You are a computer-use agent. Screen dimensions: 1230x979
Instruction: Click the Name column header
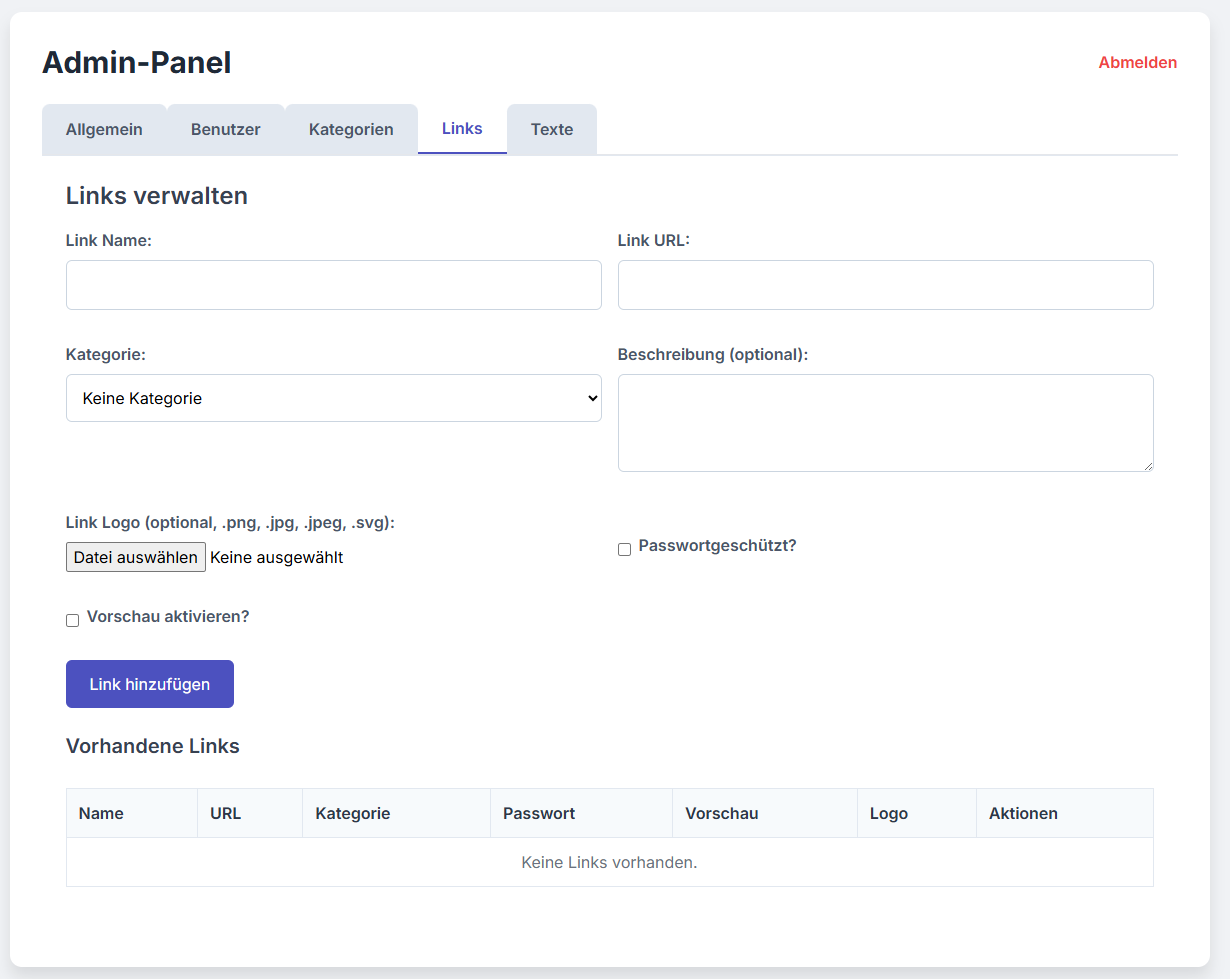coord(100,813)
